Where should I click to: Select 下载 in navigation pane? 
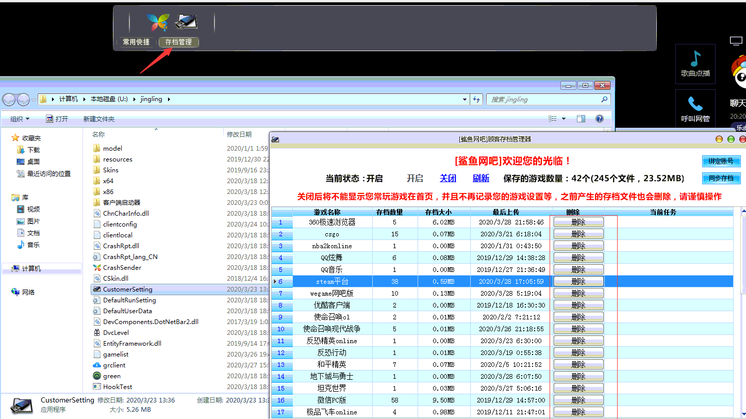[x=33, y=150]
